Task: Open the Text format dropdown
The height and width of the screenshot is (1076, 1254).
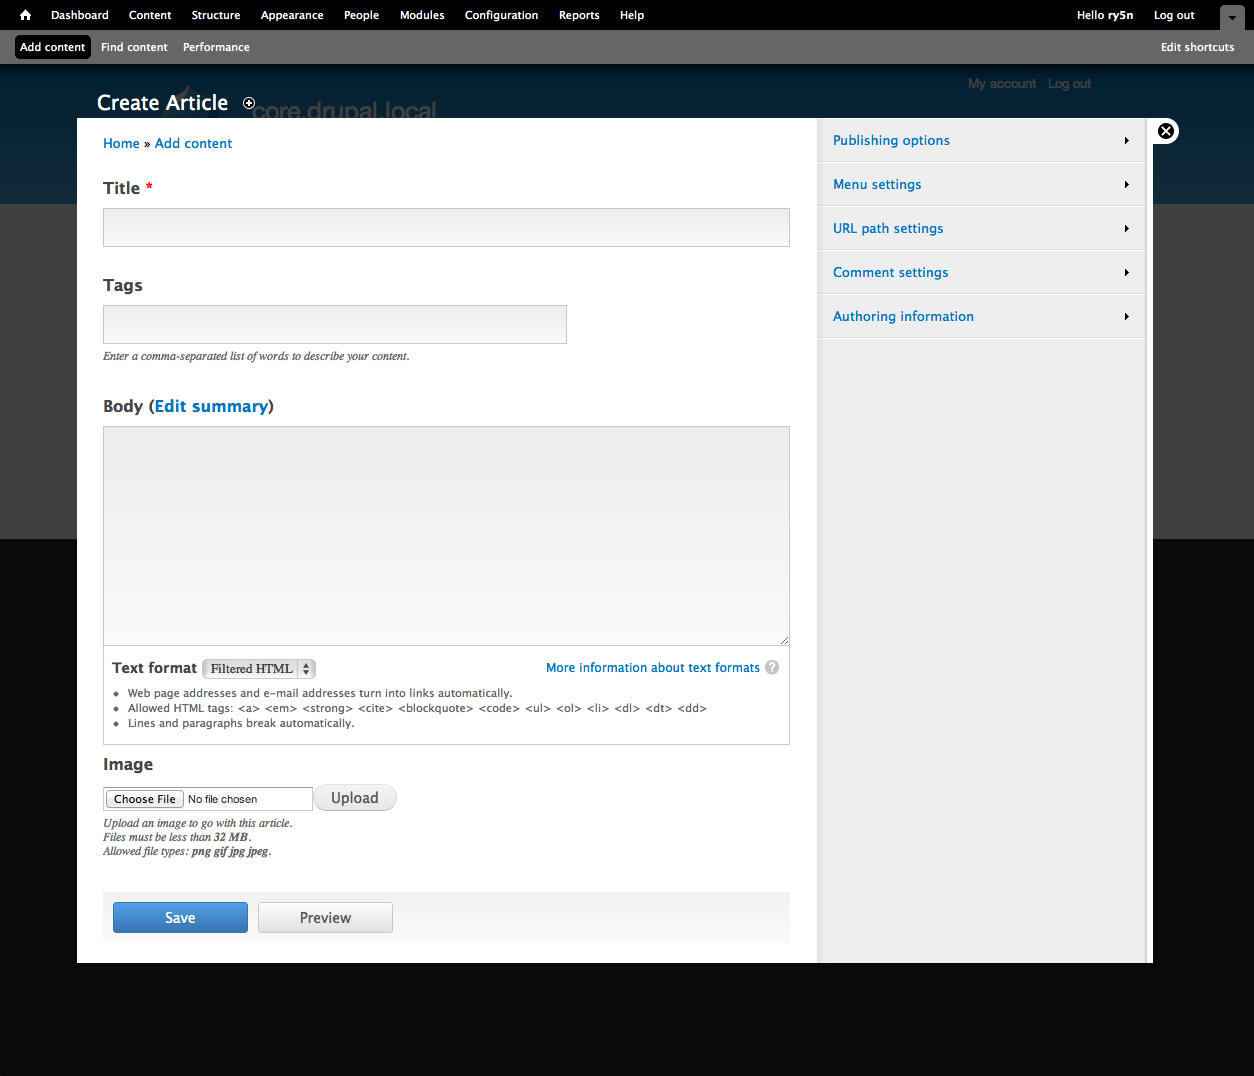Action: click(259, 669)
